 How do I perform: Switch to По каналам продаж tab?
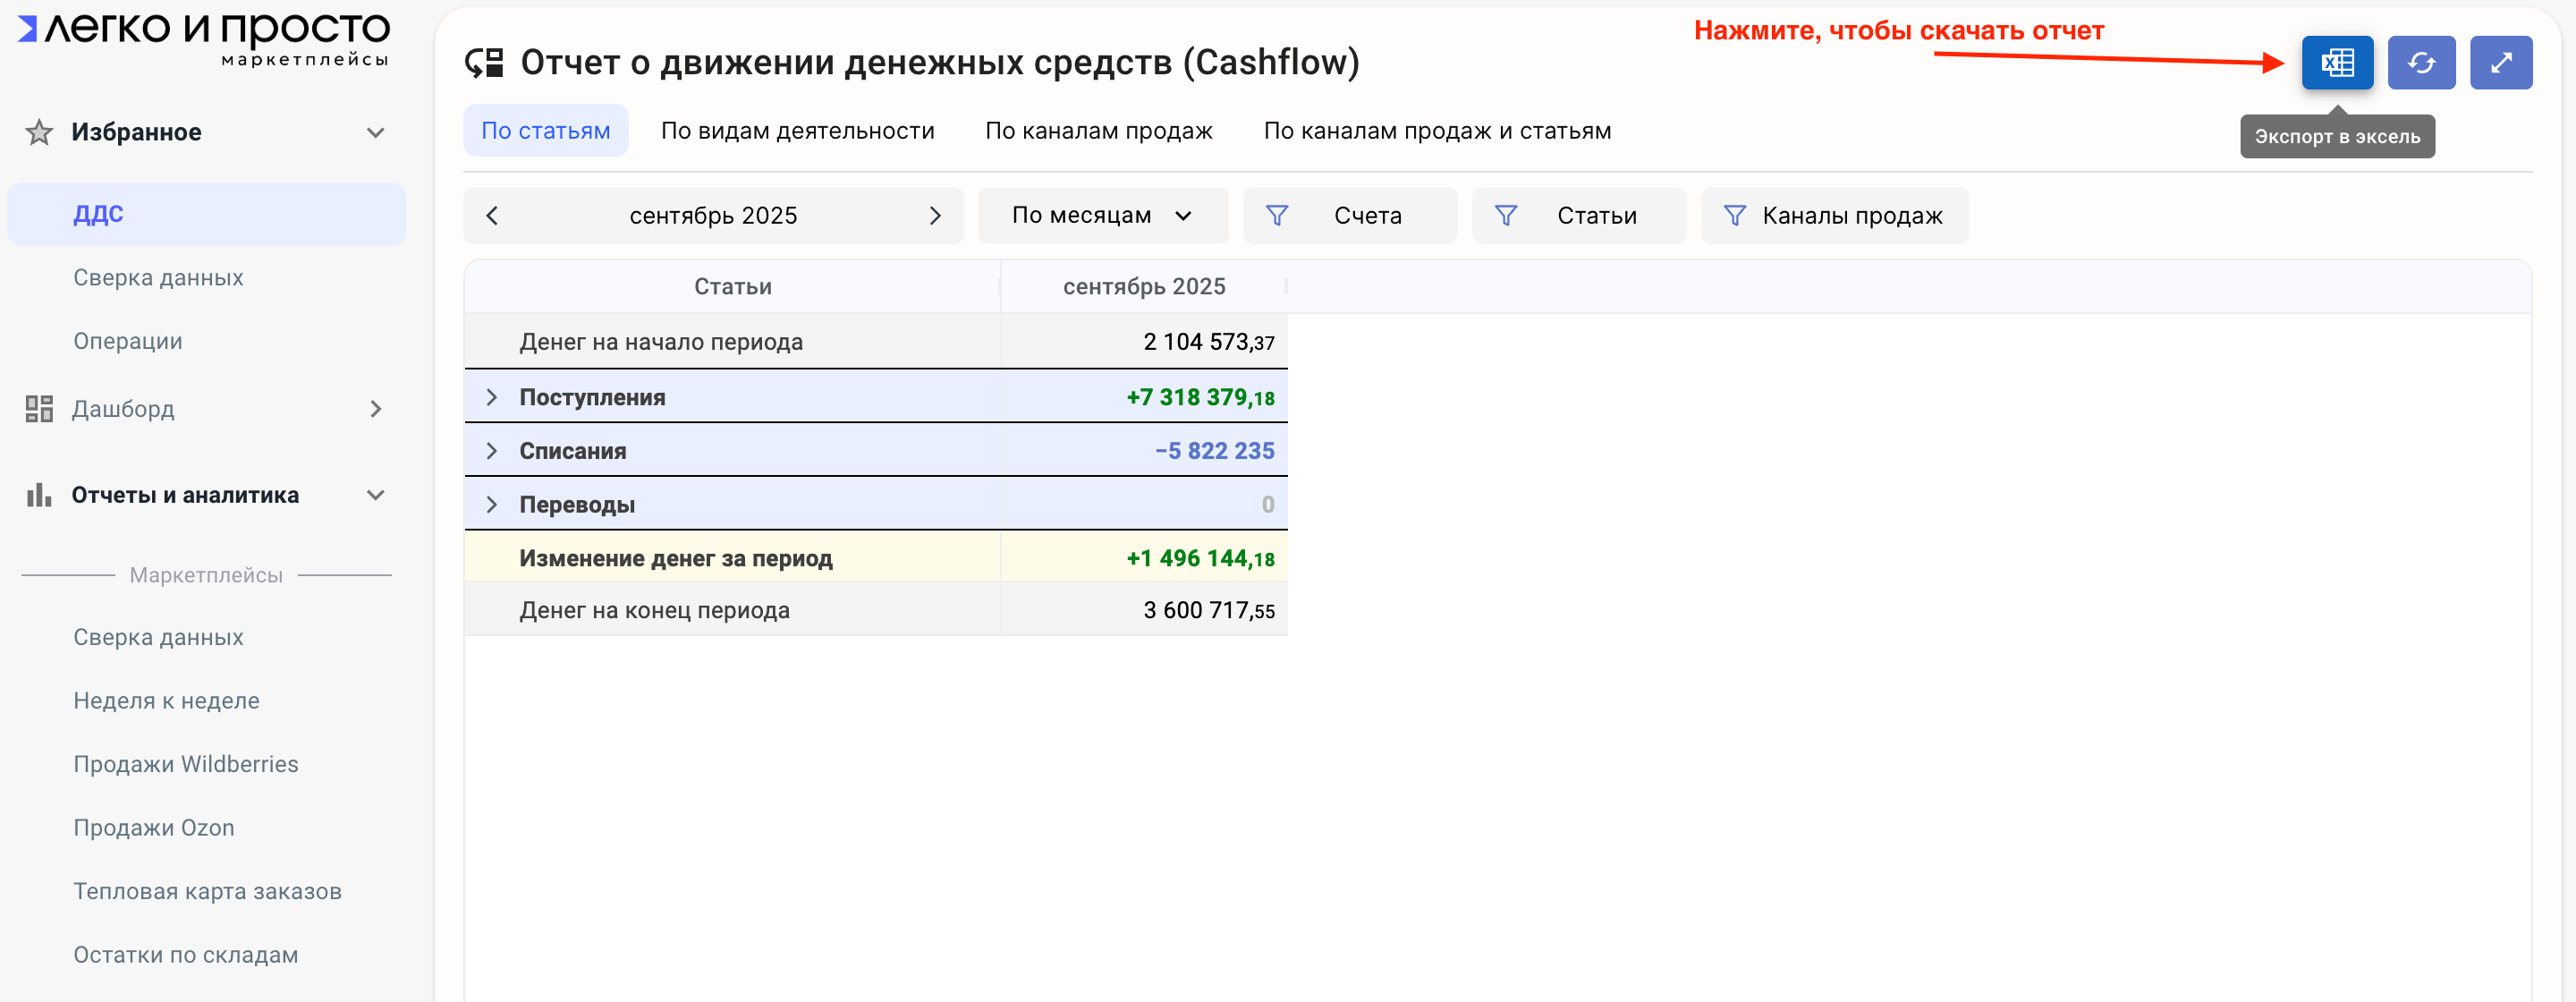[x=1098, y=131]
